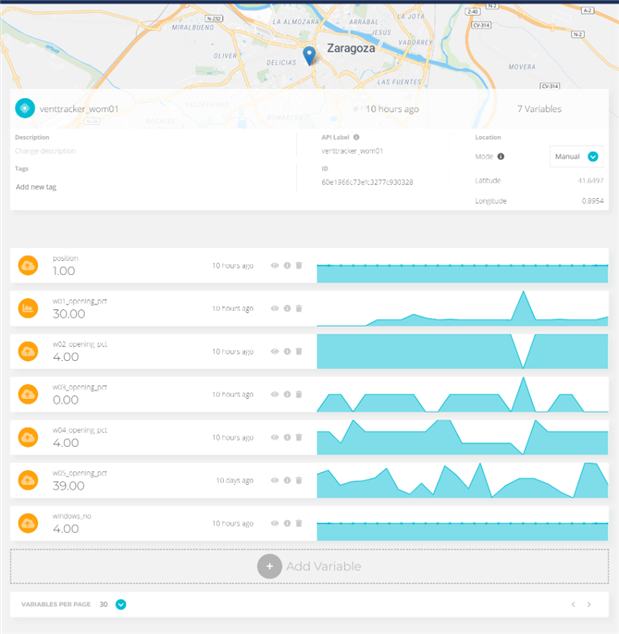Toggle eye icon for w04_opening_pct
The image size is (619, 634).
point(275,437)
